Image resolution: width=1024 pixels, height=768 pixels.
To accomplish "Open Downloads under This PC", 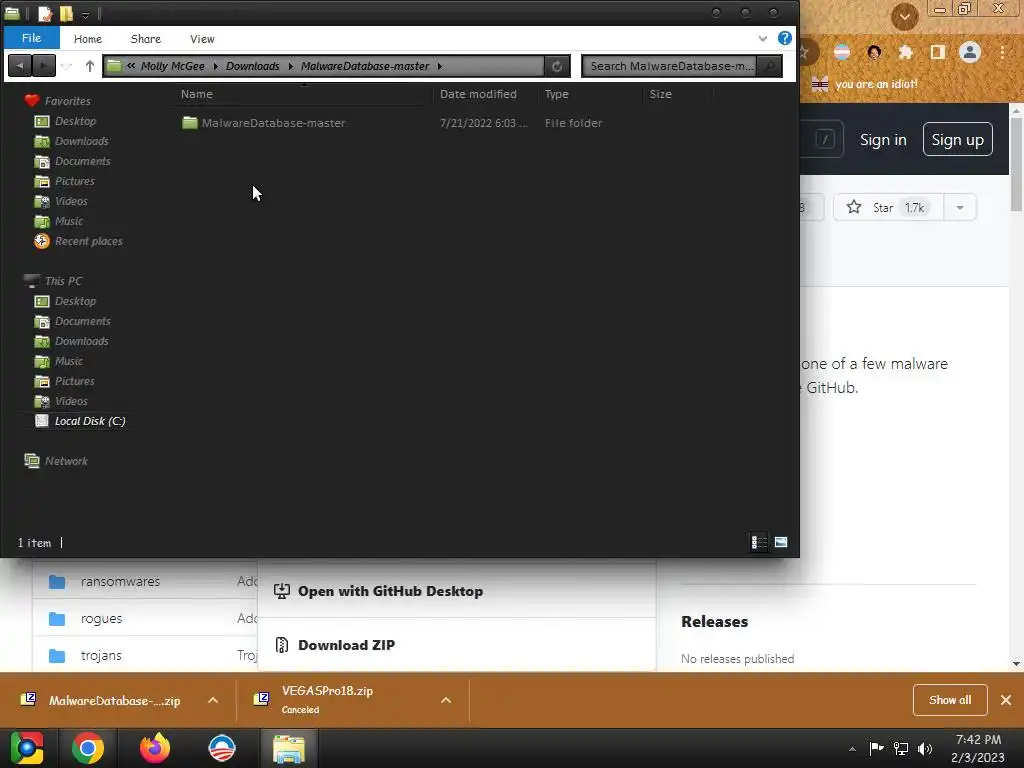I will (x=82, y=341).
